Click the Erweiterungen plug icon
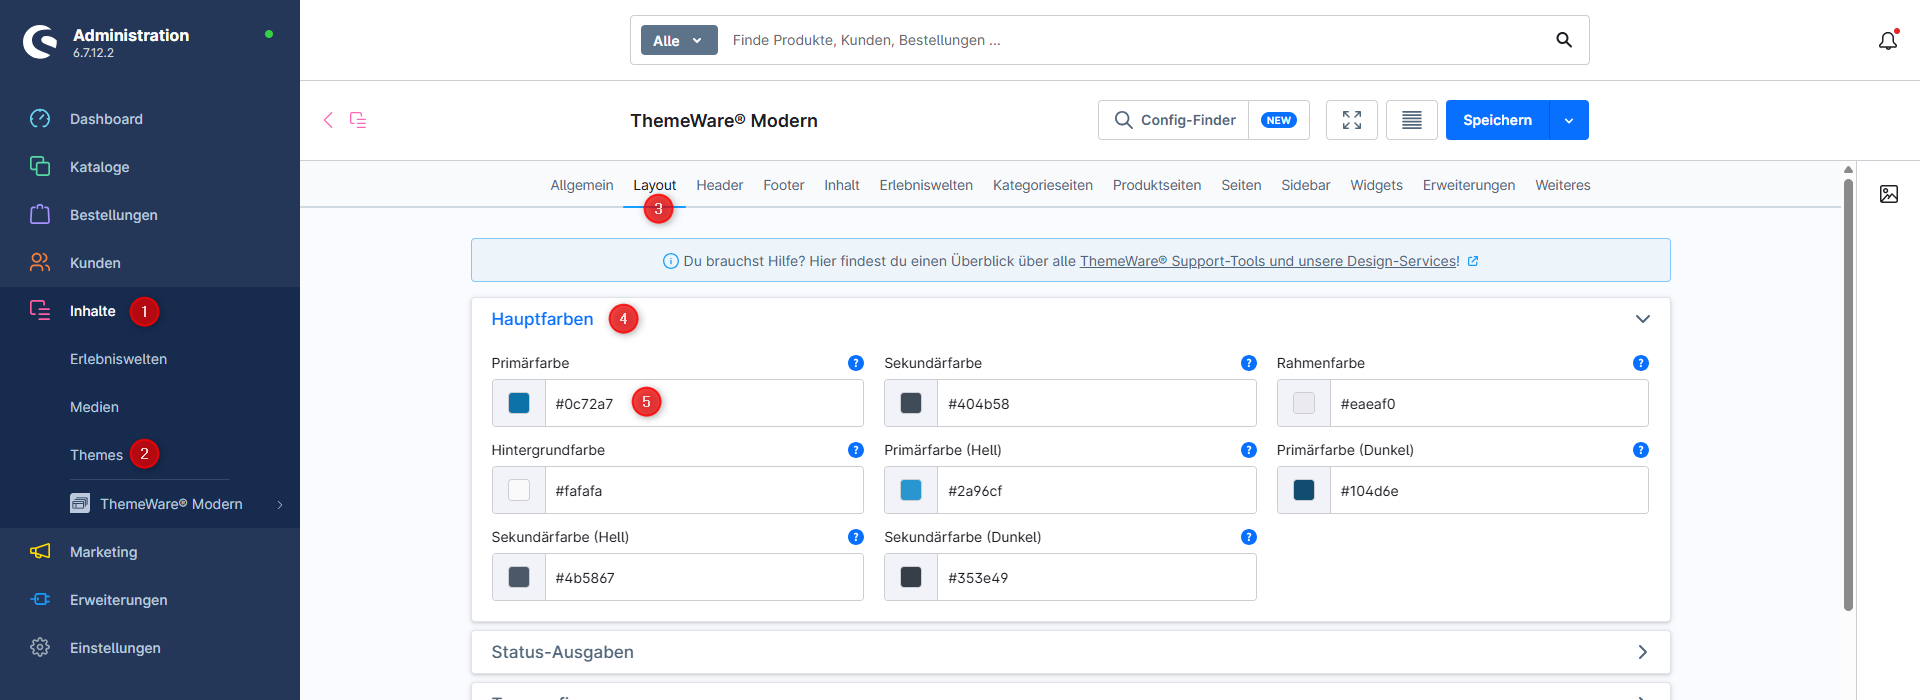Viewport: 1920px width, 700px height. 40,600
